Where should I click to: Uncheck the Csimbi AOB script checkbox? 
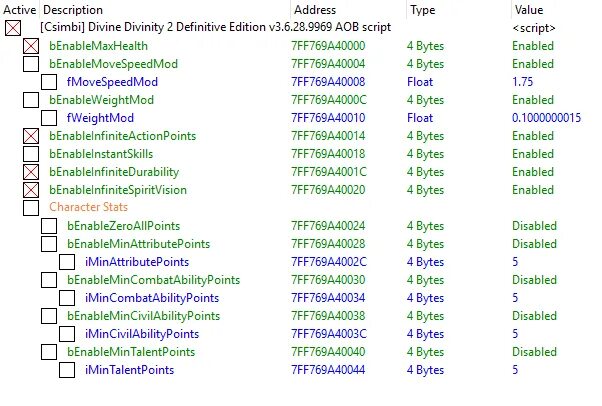pos(13,28)
